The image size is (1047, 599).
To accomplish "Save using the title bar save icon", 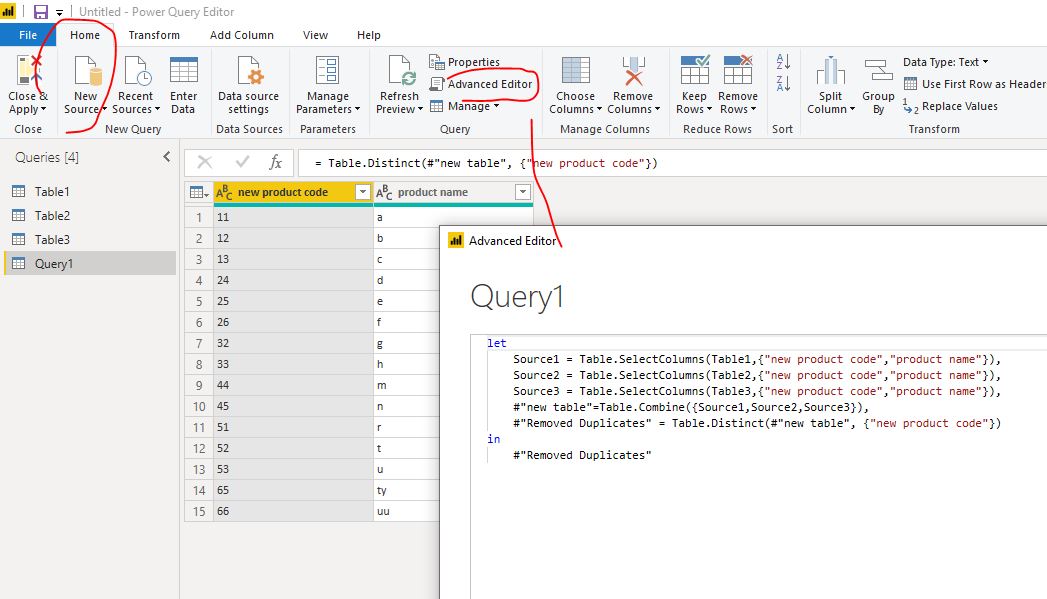I will click(41, 12).
